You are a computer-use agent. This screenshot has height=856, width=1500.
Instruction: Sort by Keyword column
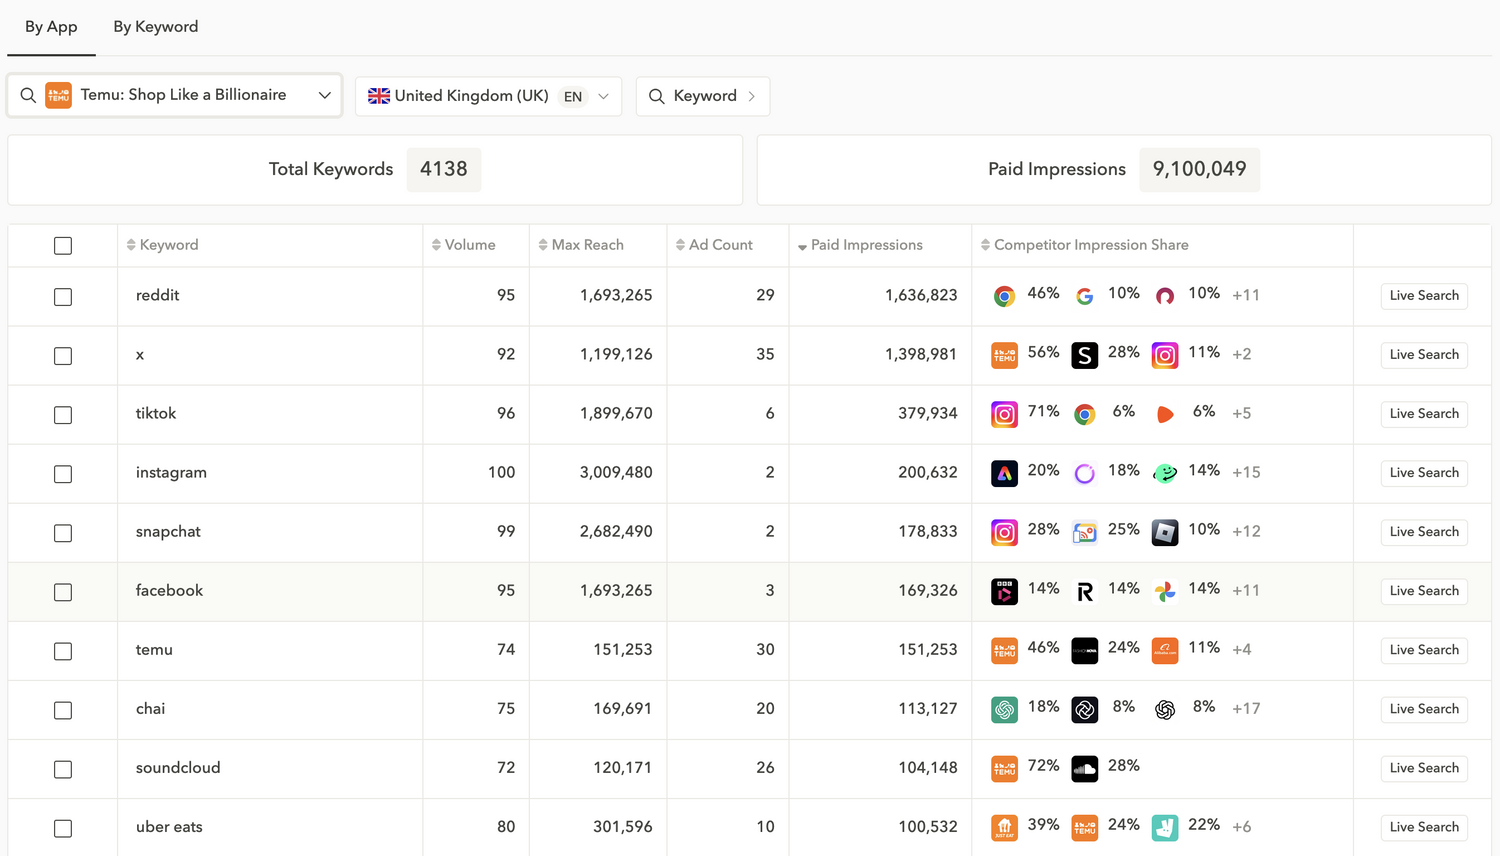tap(162, 245)
